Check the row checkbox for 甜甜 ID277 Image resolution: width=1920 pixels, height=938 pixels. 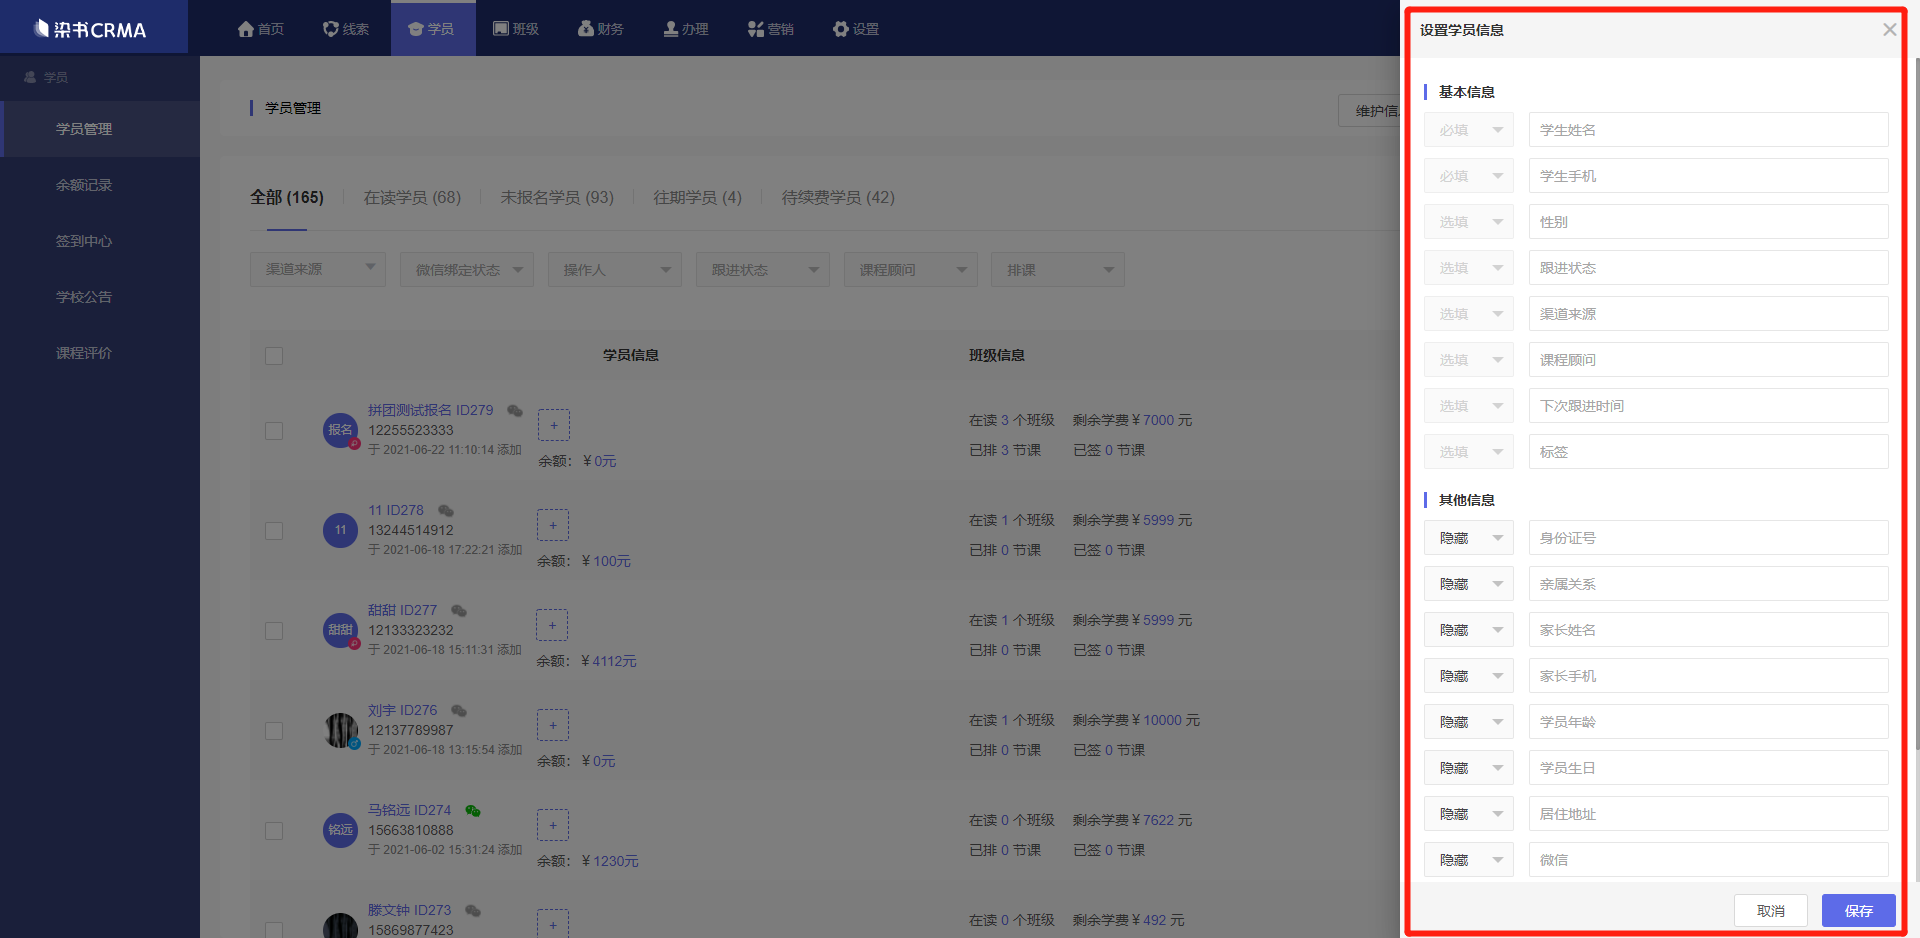(274, 631)
